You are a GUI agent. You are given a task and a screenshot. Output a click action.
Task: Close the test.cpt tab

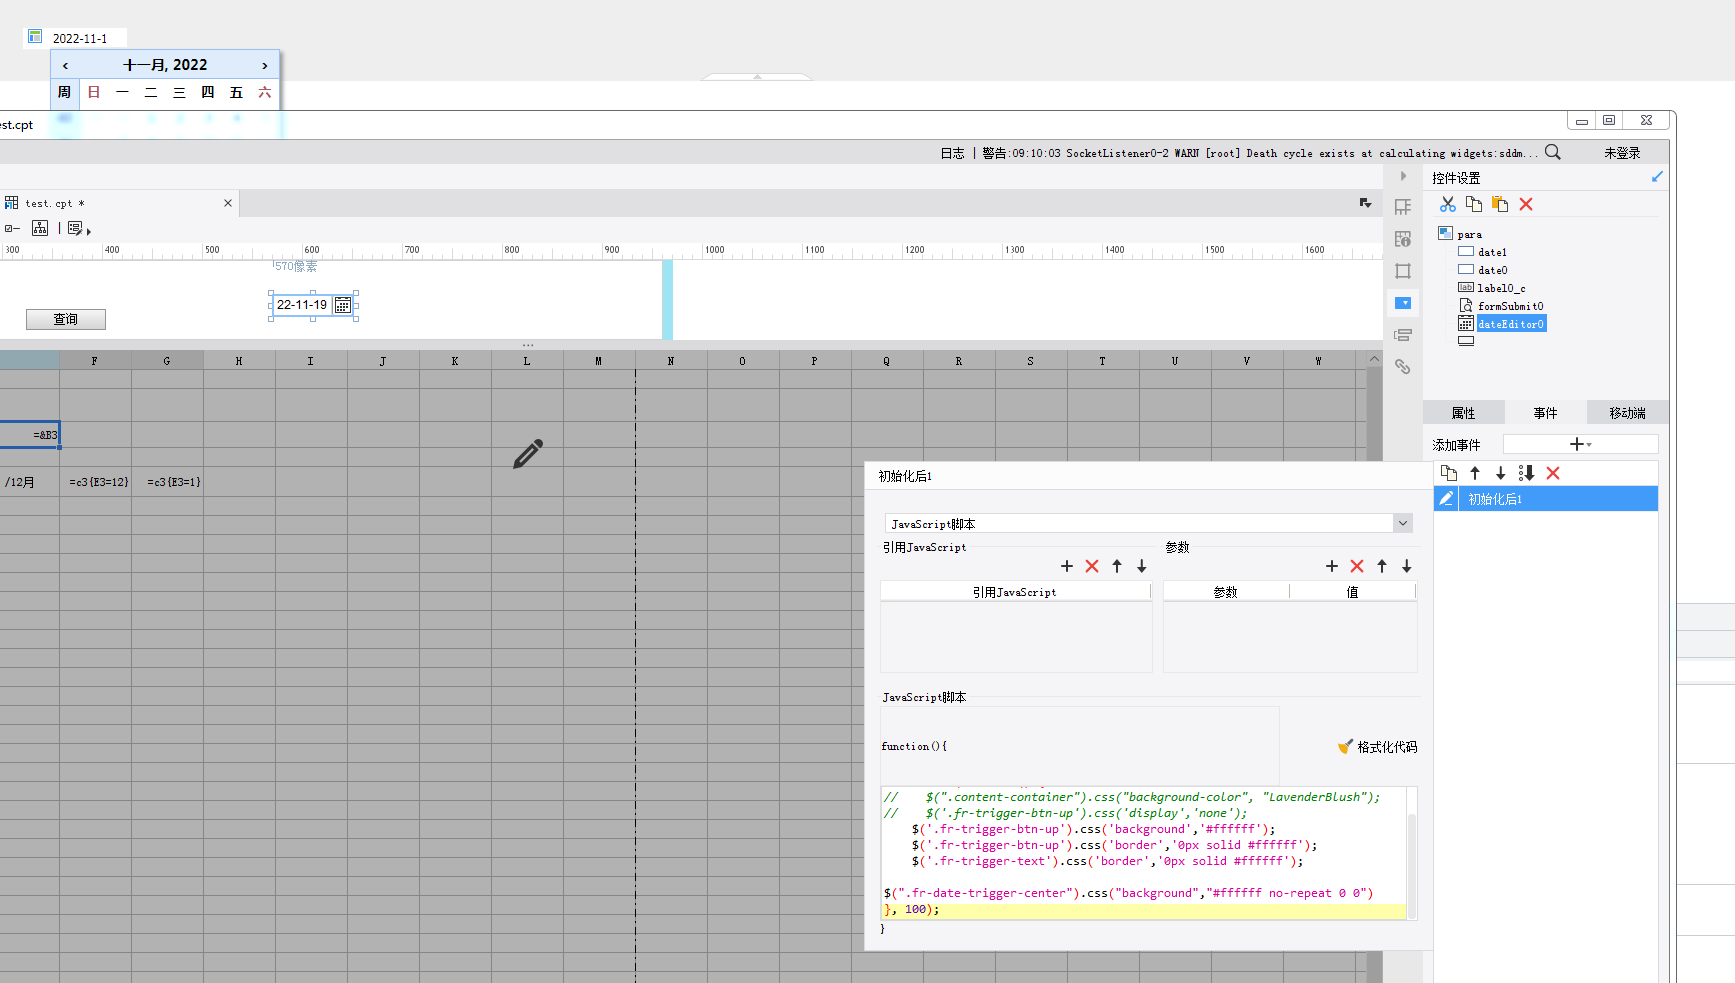coord(228,203)
